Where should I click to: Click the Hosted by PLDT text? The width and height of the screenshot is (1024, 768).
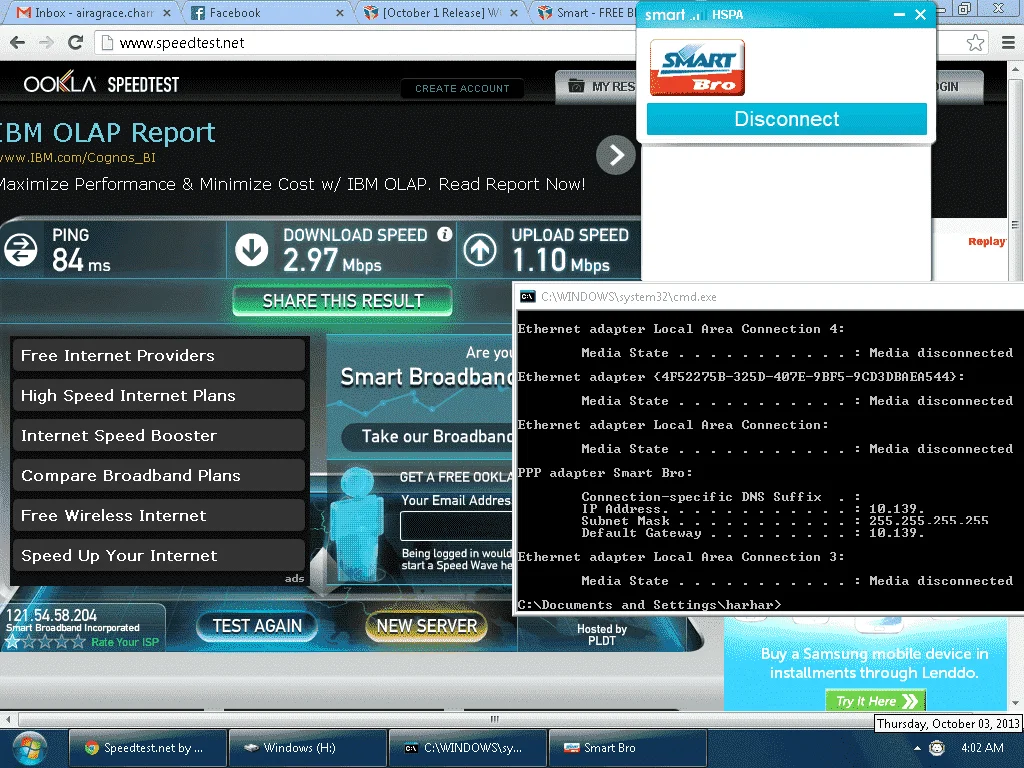(601, 635)
